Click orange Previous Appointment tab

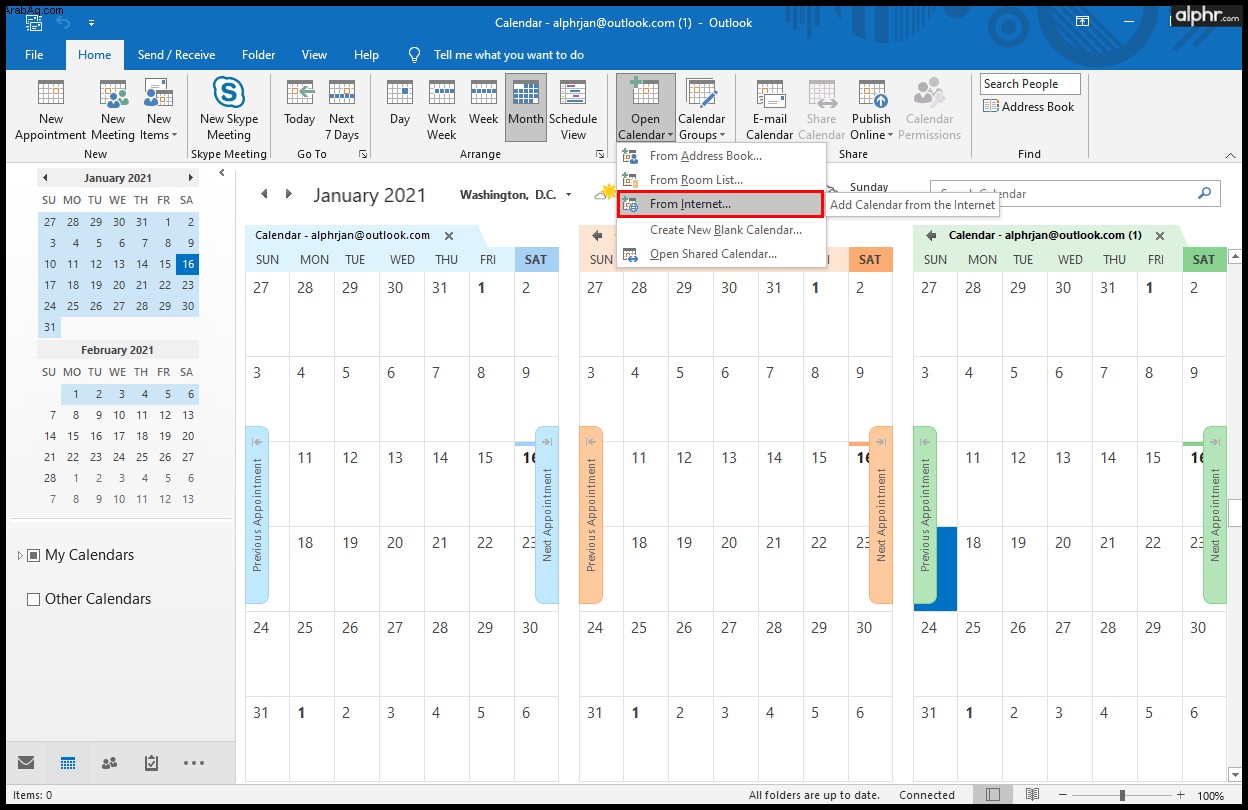pos(591,515)
